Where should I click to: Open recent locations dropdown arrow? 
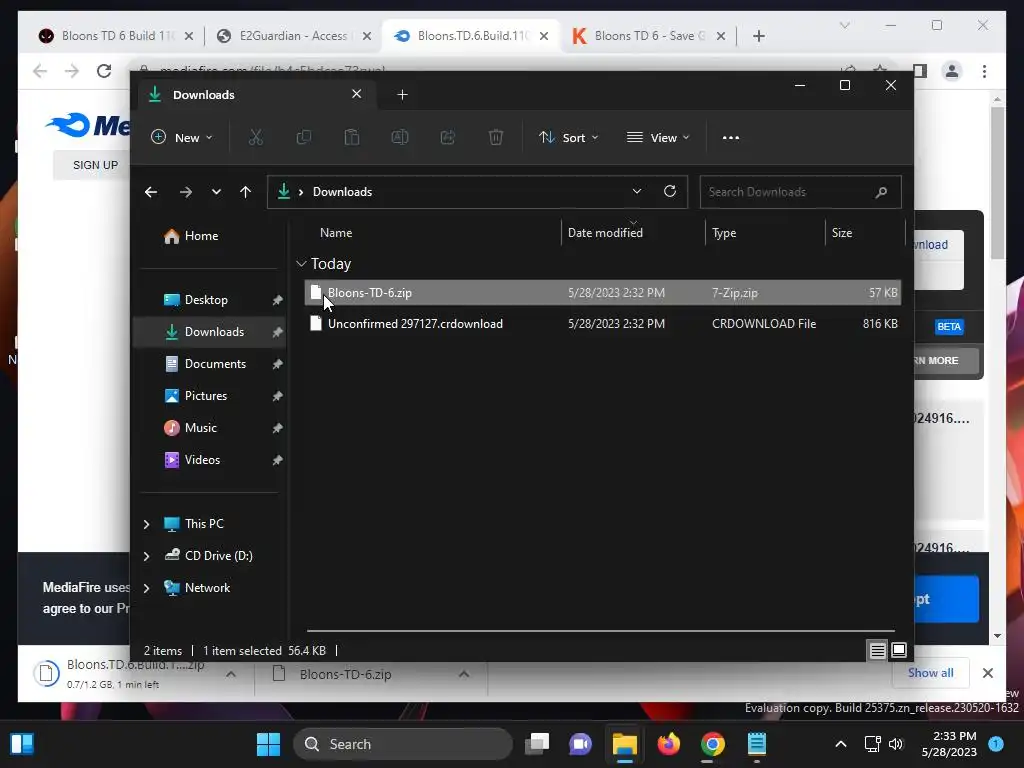coord(216,192)
